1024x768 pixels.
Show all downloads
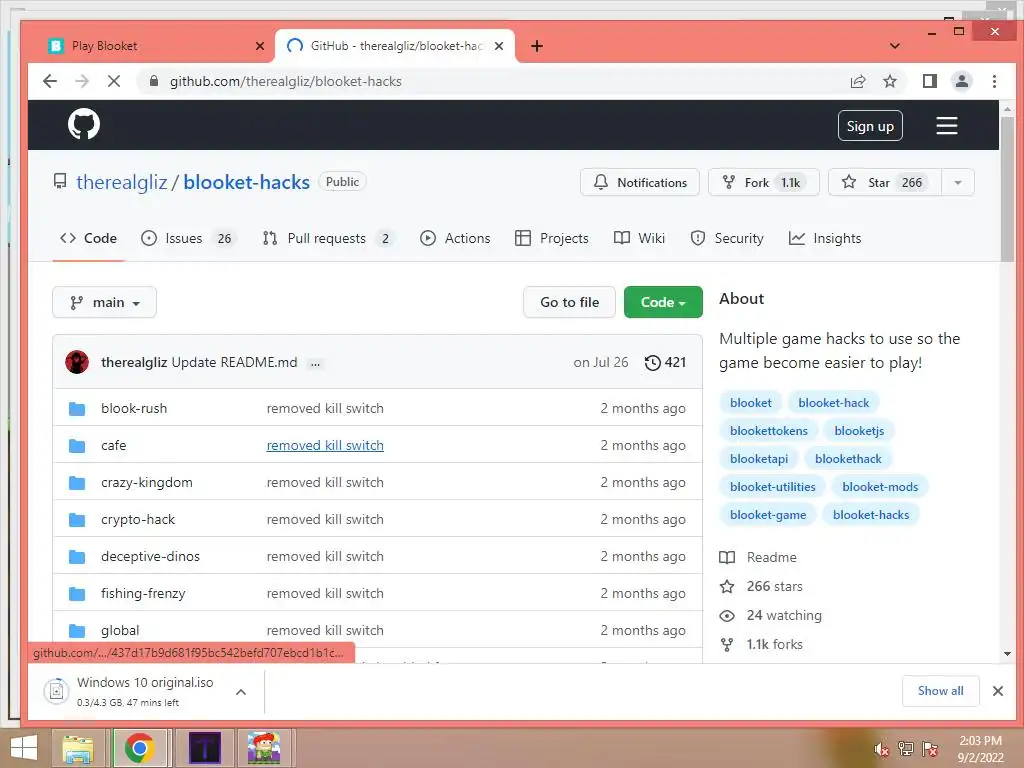(940, 691)
